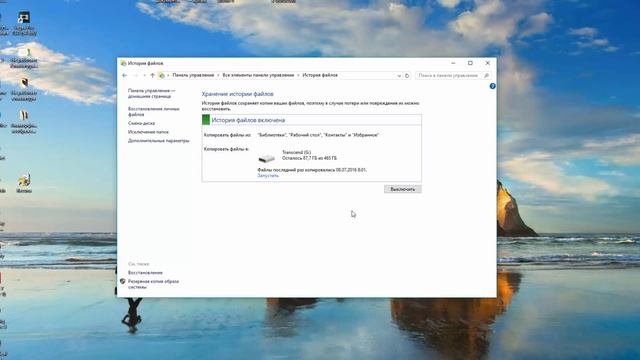640x360 pixels.
Task: Refresh the File History page
Action: (407, 76)
